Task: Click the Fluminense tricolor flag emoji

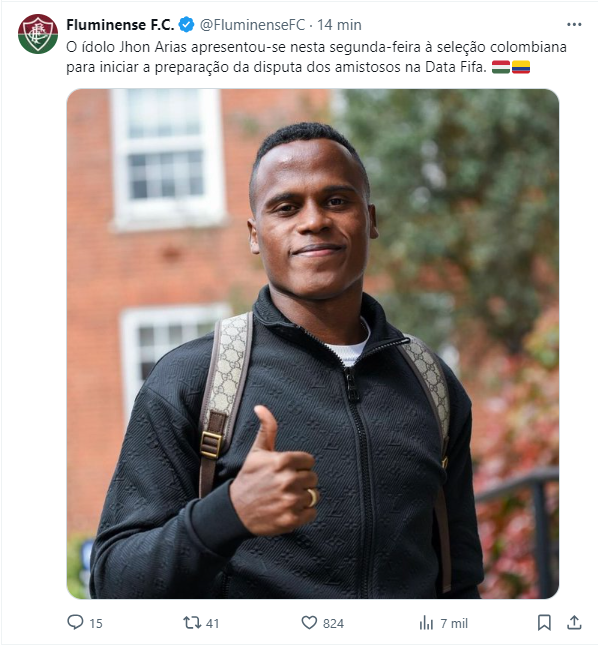Action: click(x=501, y=67)
